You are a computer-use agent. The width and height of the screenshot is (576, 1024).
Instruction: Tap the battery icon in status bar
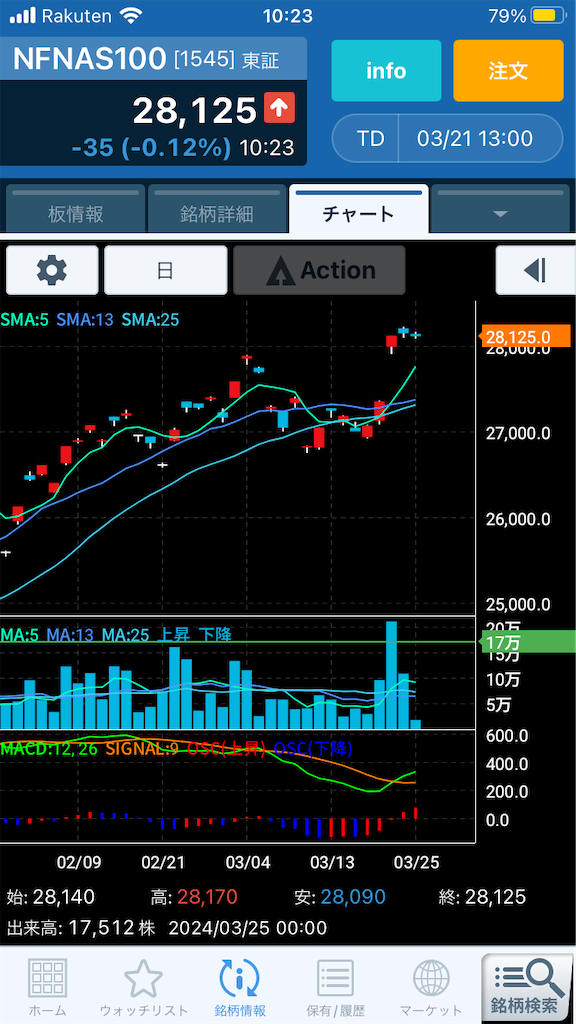pyautogui.click(x=547, y=16)
